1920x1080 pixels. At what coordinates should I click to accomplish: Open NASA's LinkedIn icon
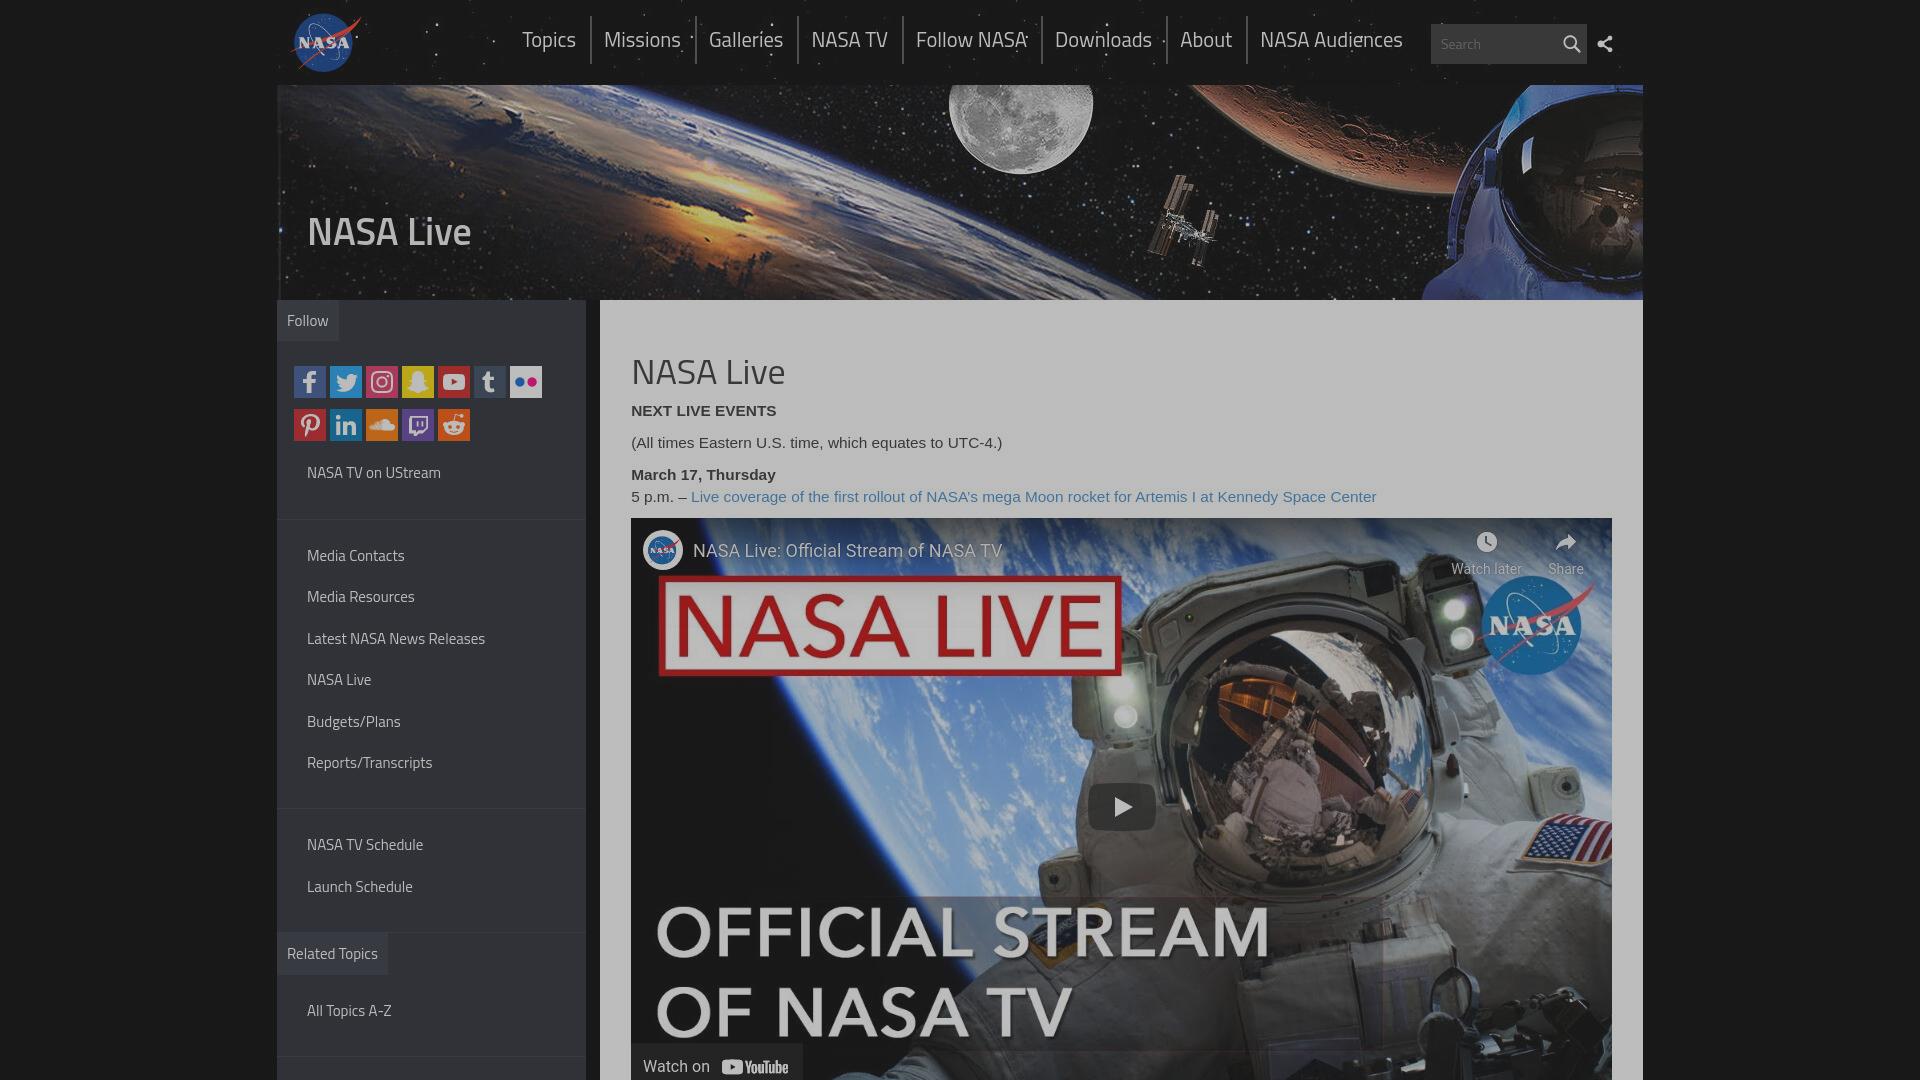click(346, 425)
